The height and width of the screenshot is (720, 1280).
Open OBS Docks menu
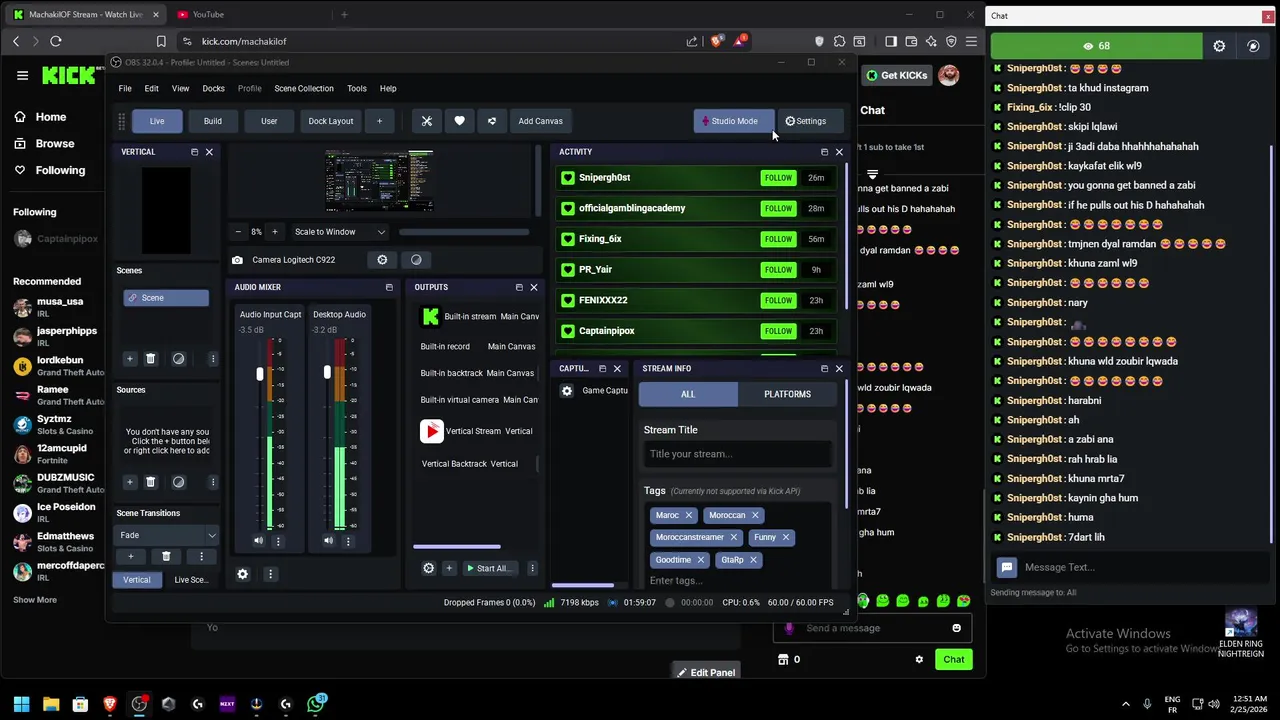[214, 88]
